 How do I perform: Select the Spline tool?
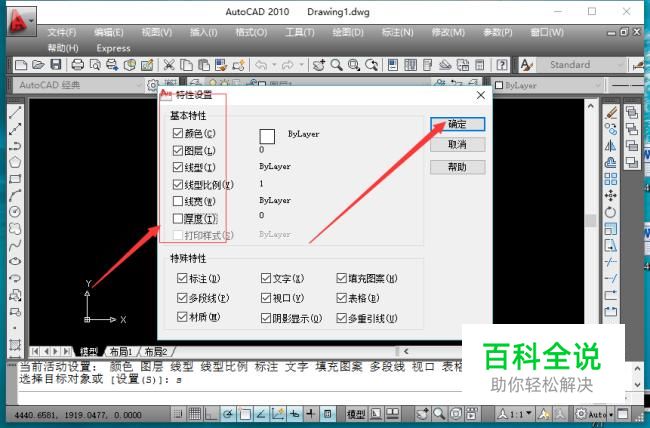tap(15, 245)
